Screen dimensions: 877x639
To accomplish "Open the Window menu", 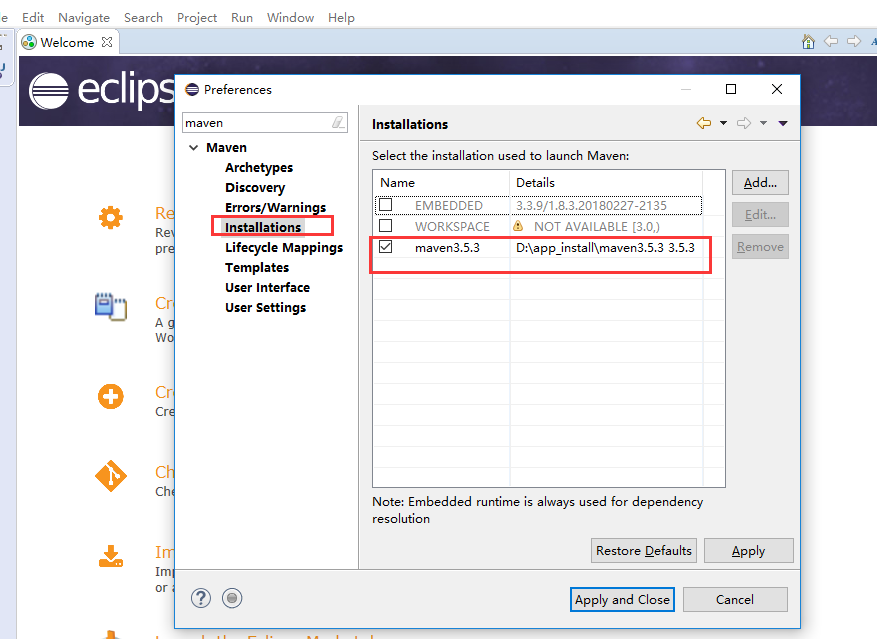I will click(x=290, y=17).
